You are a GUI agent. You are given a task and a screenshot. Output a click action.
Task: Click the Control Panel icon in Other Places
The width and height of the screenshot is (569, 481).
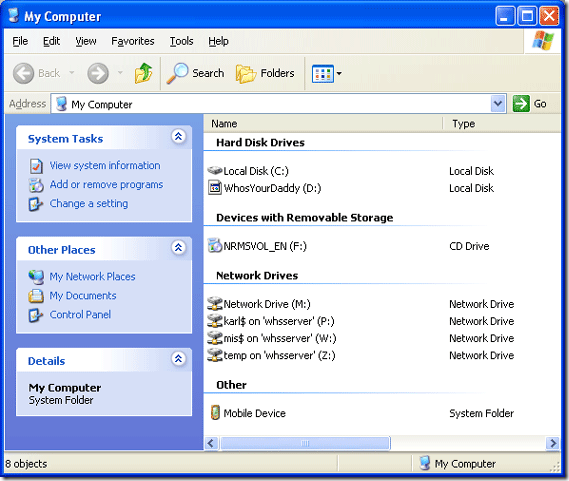tap(36, 315)
